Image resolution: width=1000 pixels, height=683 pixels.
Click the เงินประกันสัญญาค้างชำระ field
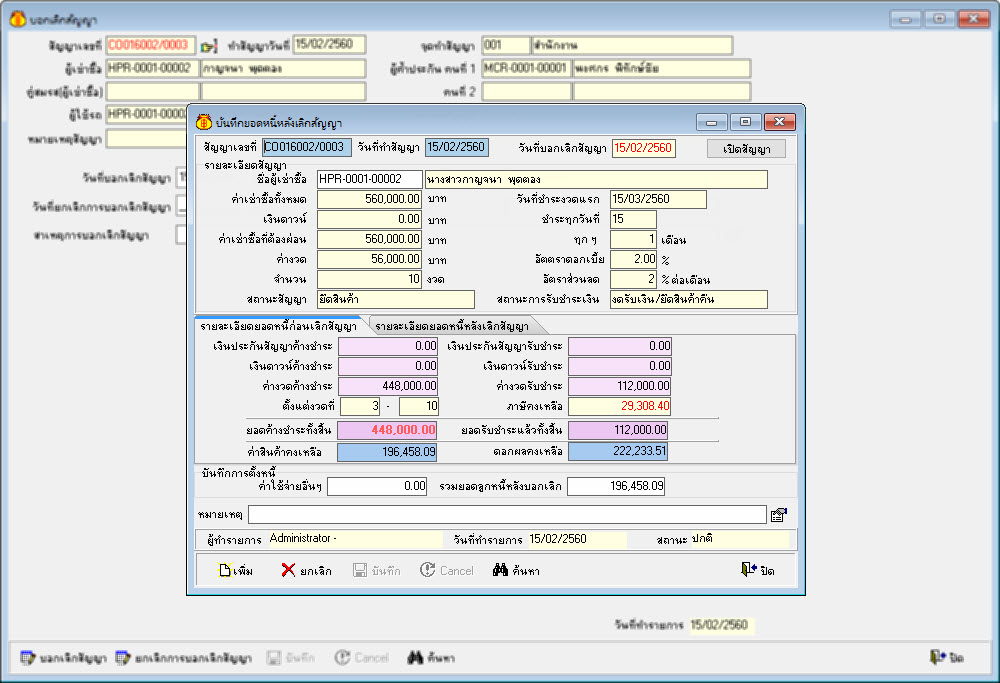(388, 346)
